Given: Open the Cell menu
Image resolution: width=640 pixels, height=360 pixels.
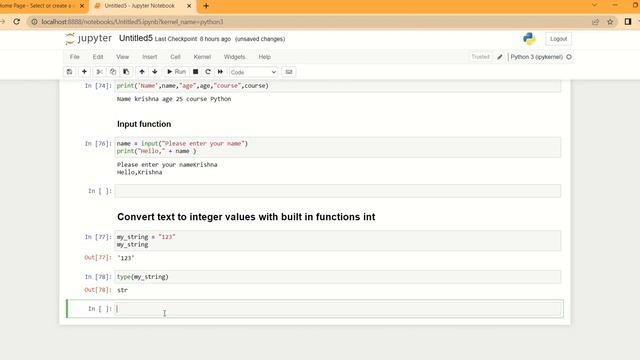Looking at the screenshot, I should point(176,57).
